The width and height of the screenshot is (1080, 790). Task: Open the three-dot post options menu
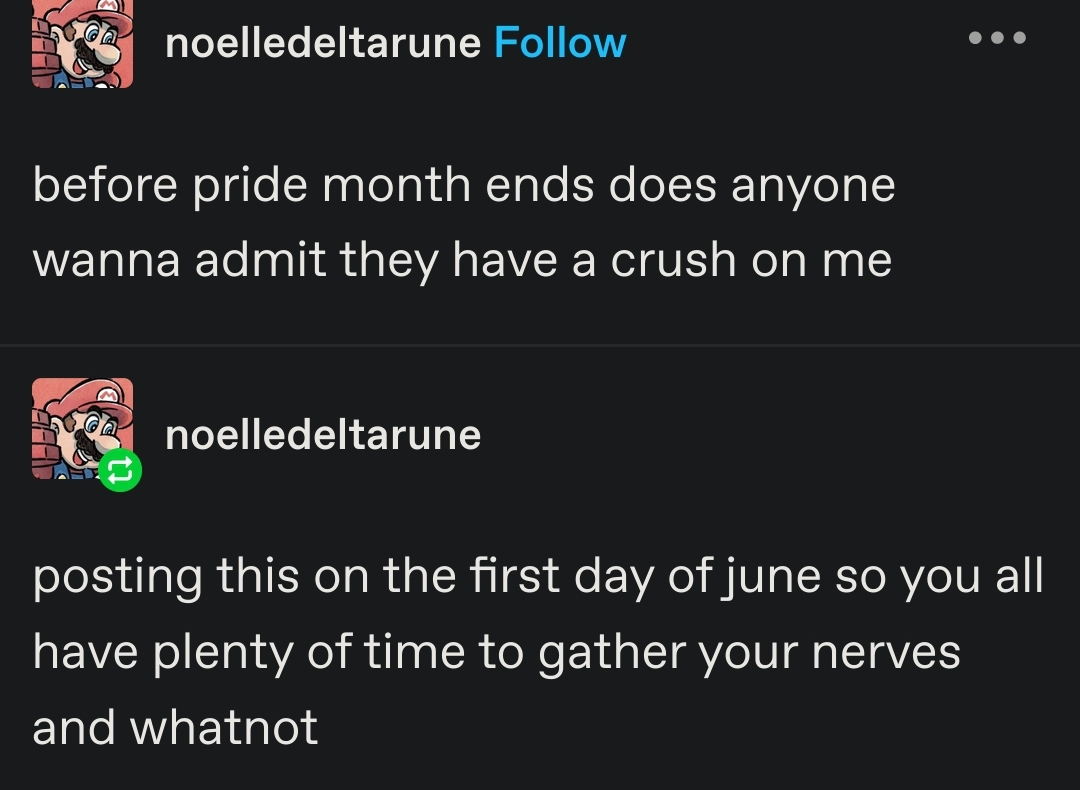click(x=997, y=39)
